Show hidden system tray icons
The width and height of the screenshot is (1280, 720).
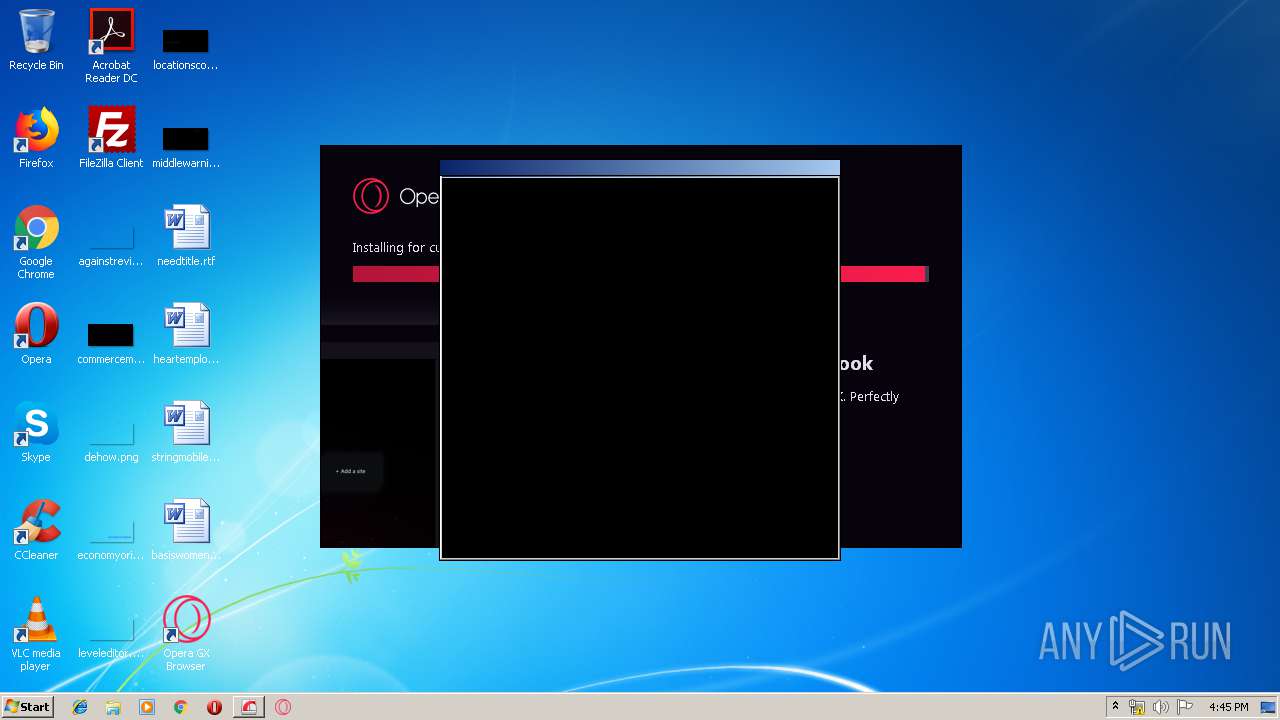pos(1115,707)
